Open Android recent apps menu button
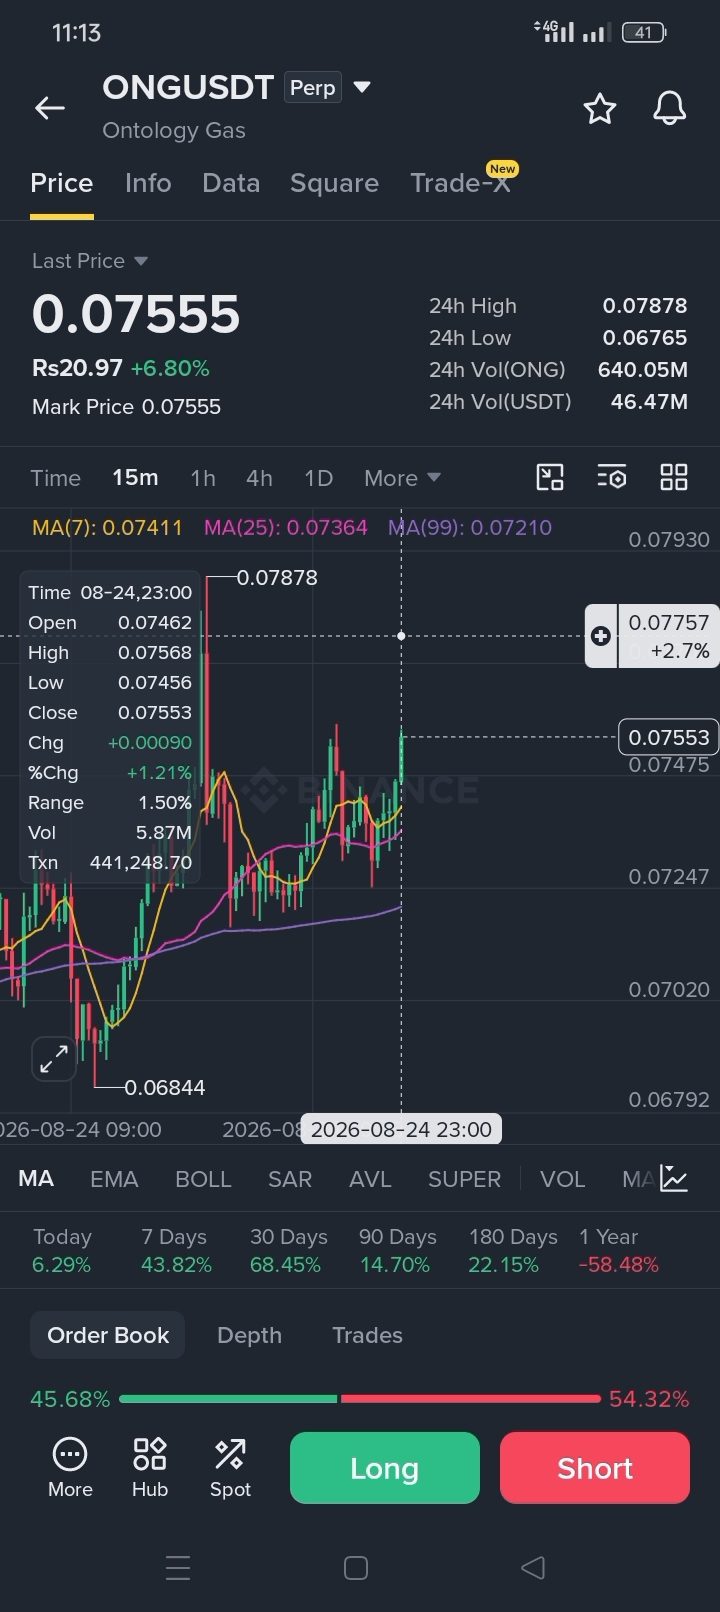Screen dimensions: 720x1612 178,1567
